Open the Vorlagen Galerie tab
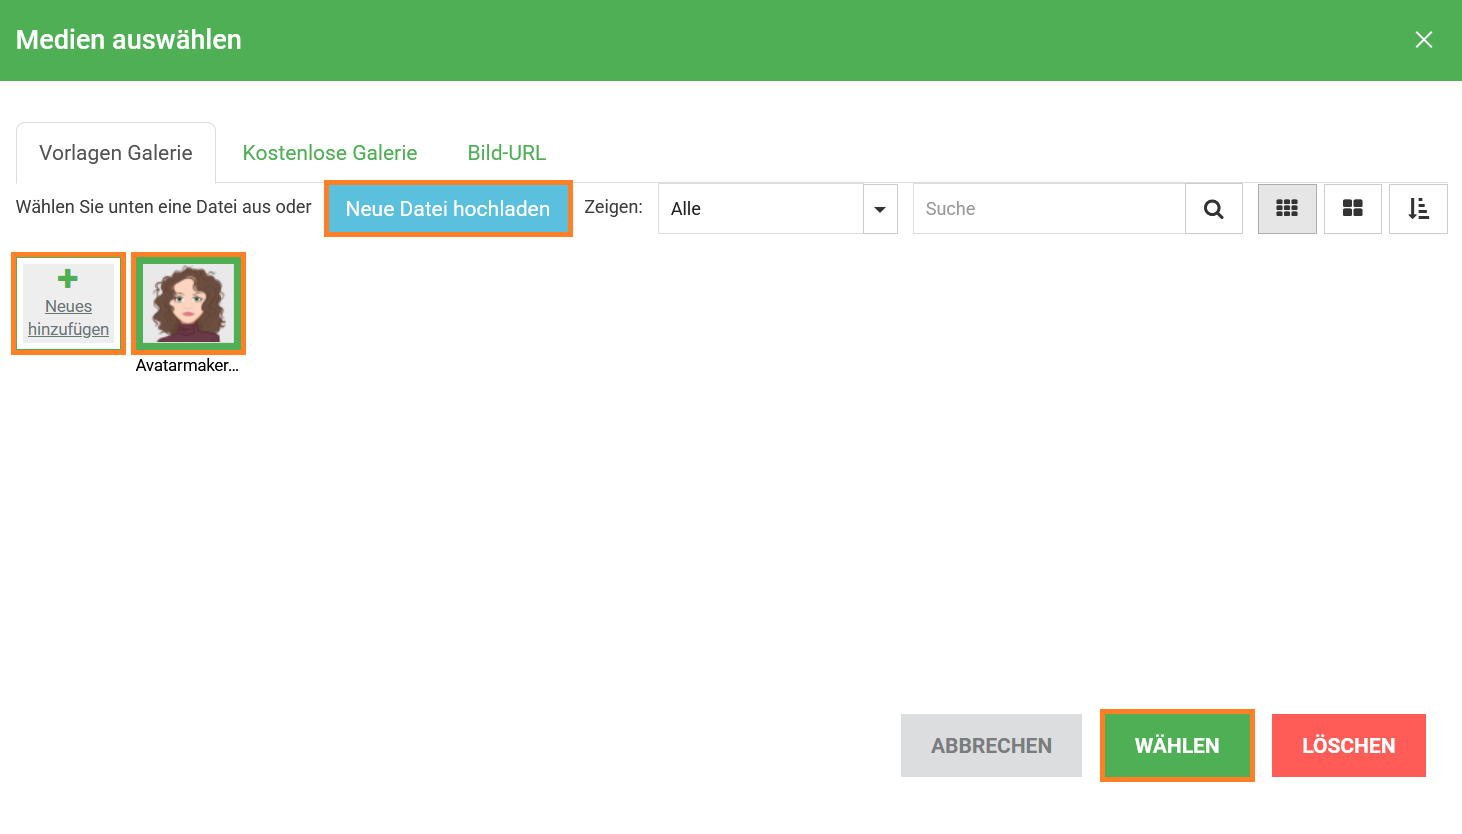1462x834 pixels. 116,153
